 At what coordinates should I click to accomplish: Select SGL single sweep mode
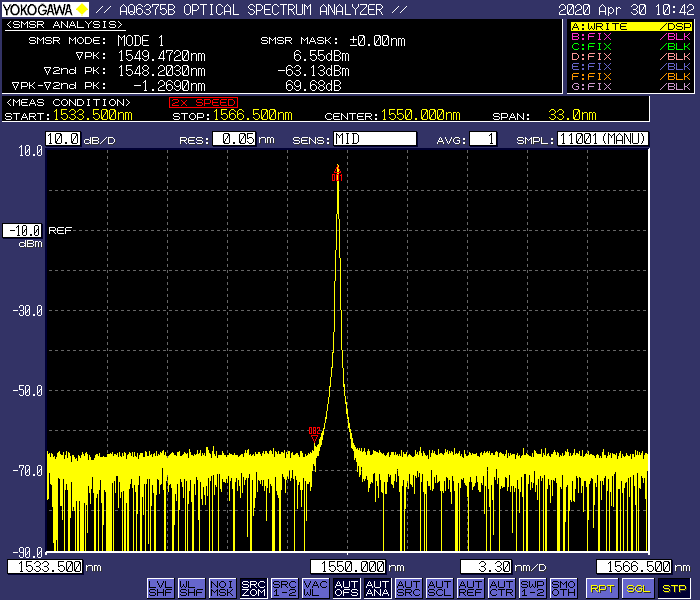pyautogui.click(x=637, y=588)
